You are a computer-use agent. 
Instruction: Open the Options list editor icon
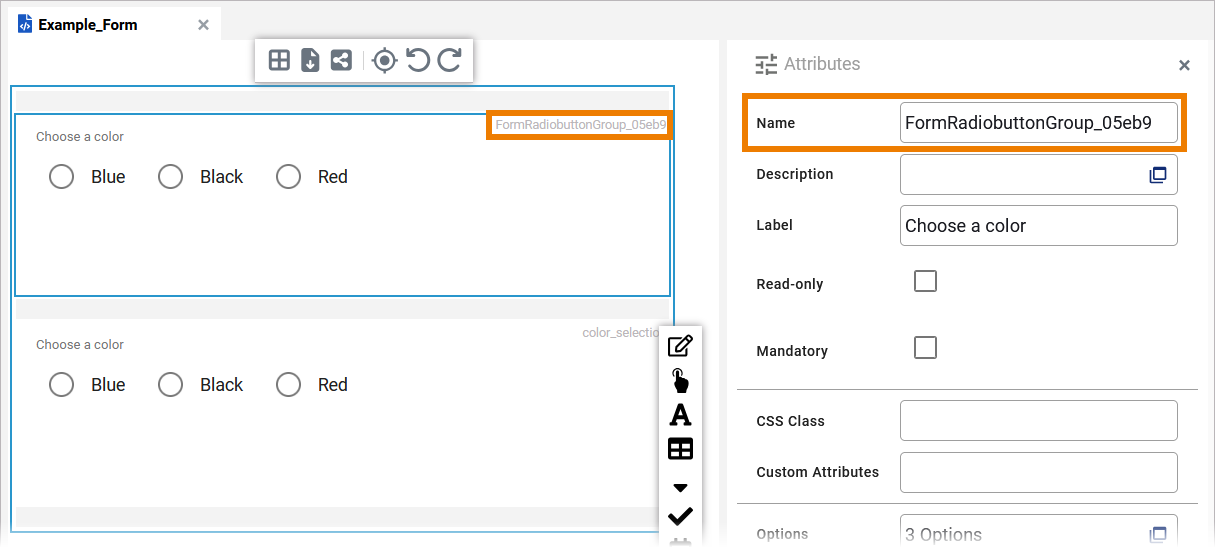click(1158, 534)
